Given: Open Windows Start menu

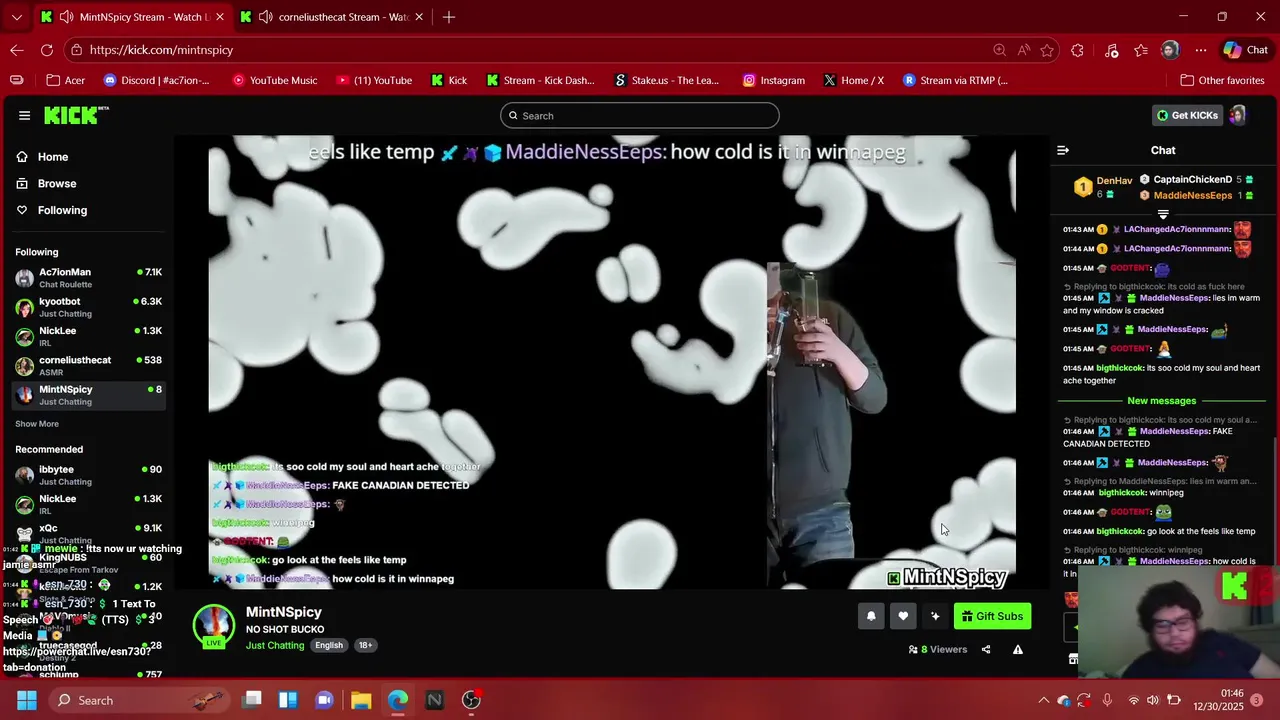Looking at the screenshot, I should tap(27, 700).
